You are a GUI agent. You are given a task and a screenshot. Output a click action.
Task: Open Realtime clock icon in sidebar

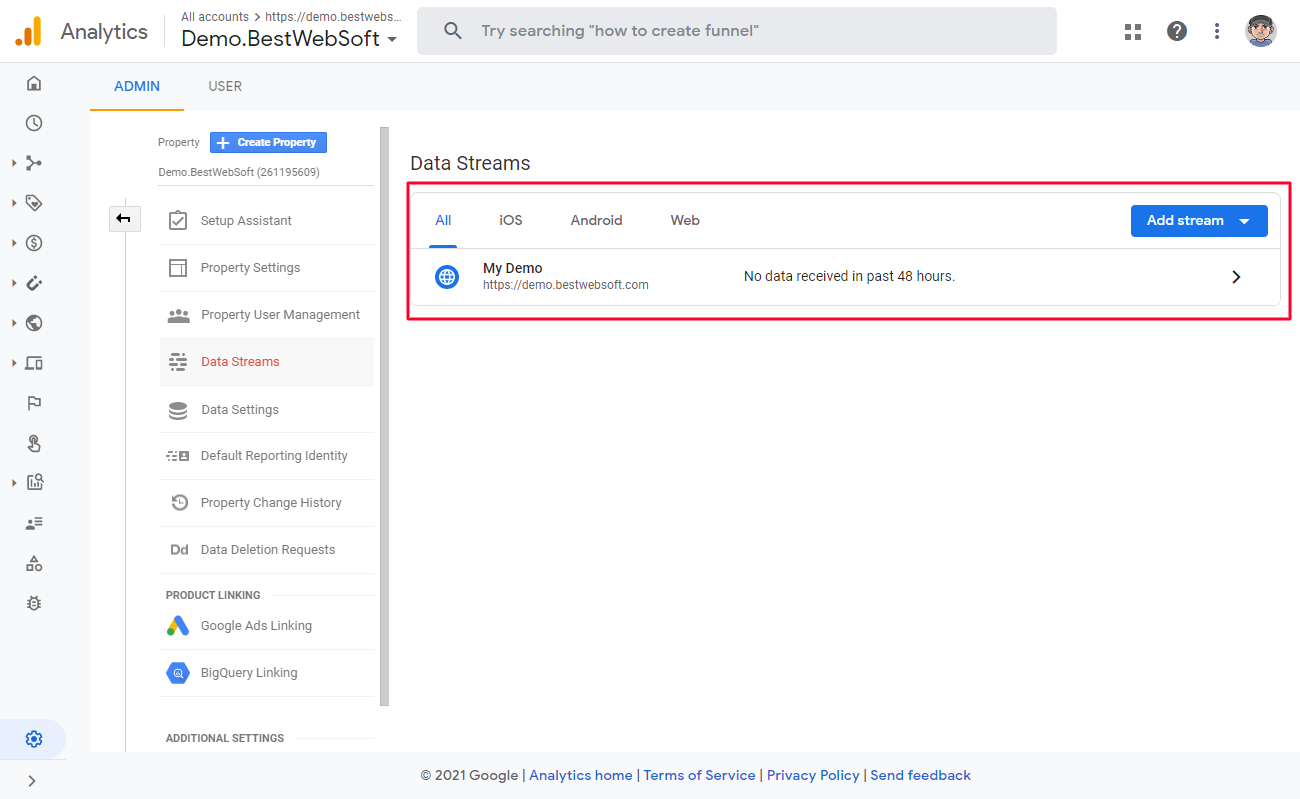(34, 123)
